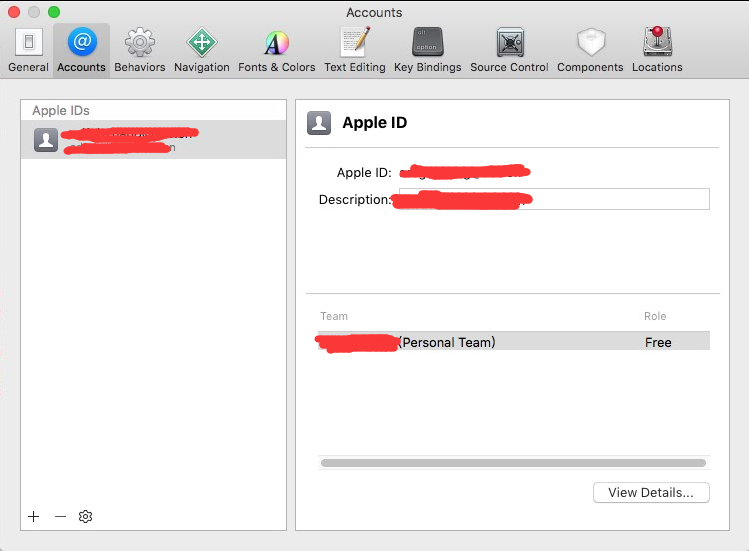
Task: Open the gear actions menu
Action: (86, 516)
